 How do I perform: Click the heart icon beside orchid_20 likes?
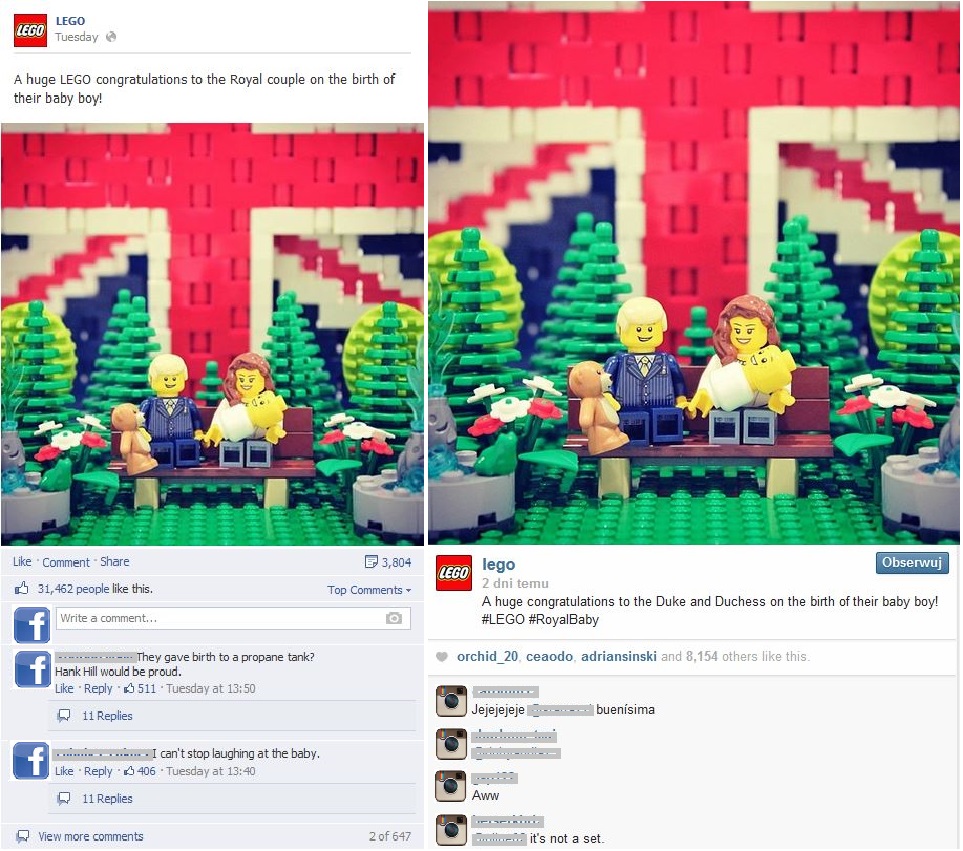[442, 656]
